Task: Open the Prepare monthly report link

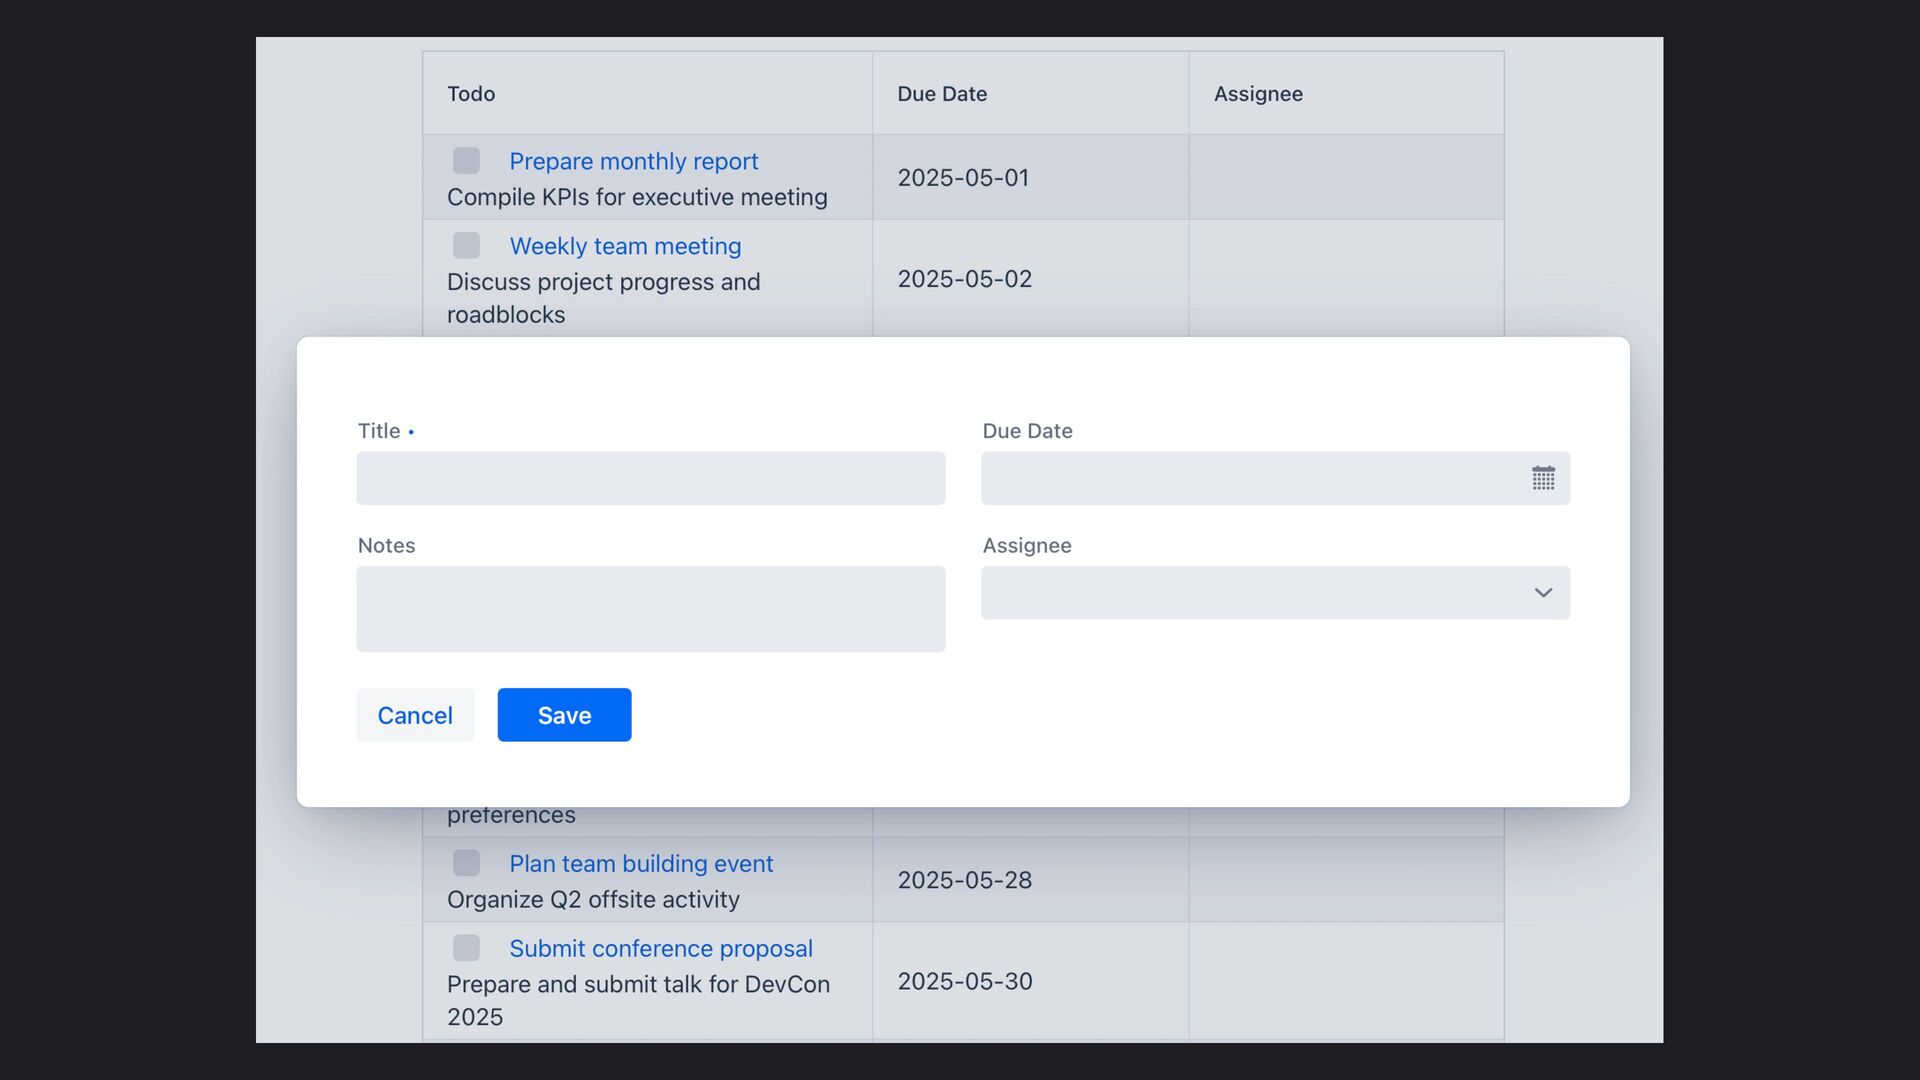Action: click(x=634, y=161)
